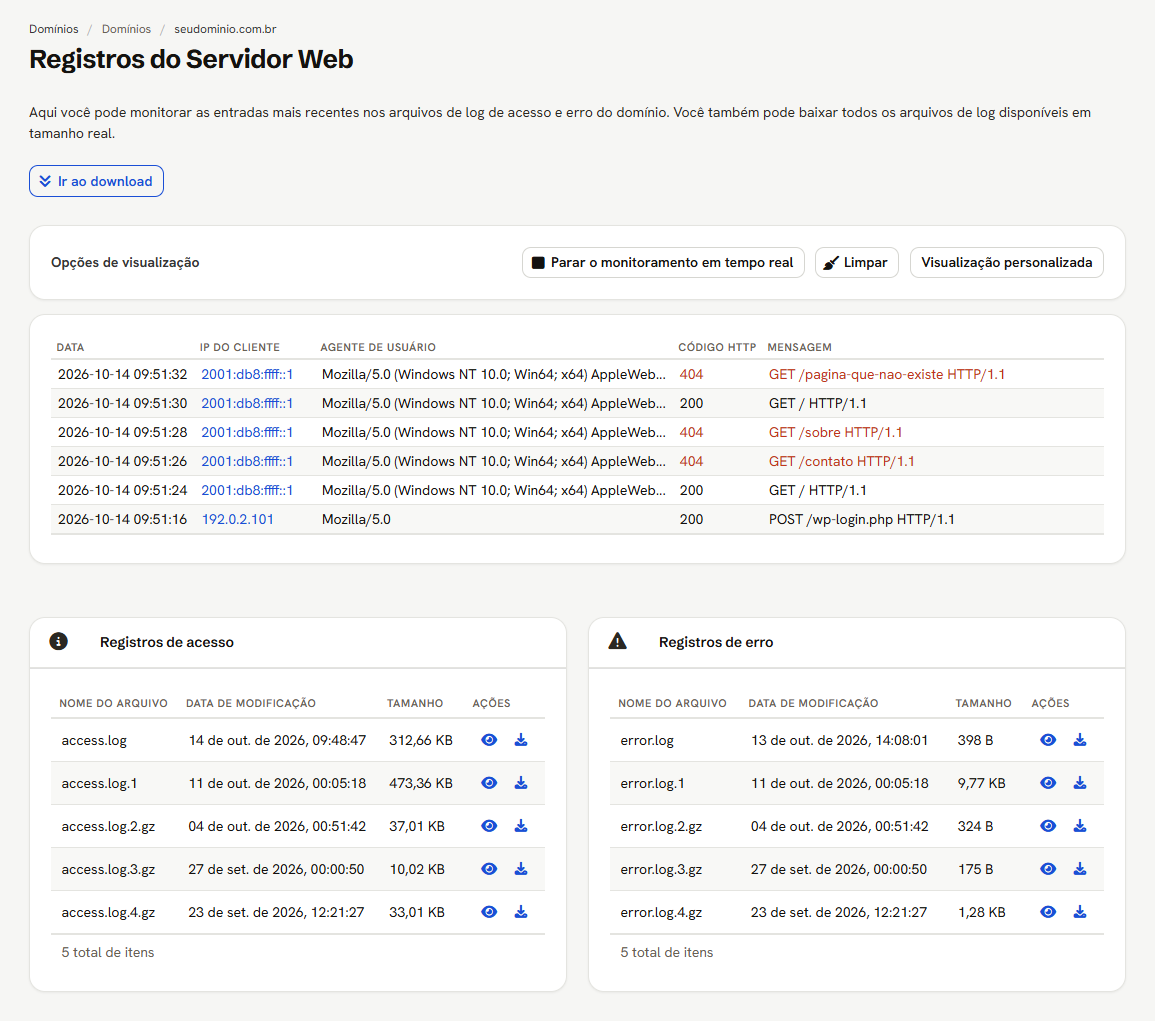Select the 14 de out. 09:48:47 date
Image resolution: width=1155 pixels, height=1021 pixels.
point(277,740)
